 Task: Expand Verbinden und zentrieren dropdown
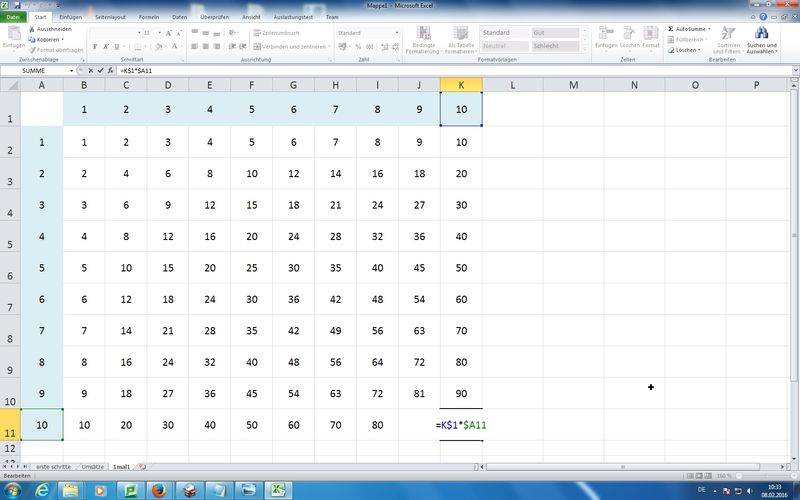(x=329, y=46)
